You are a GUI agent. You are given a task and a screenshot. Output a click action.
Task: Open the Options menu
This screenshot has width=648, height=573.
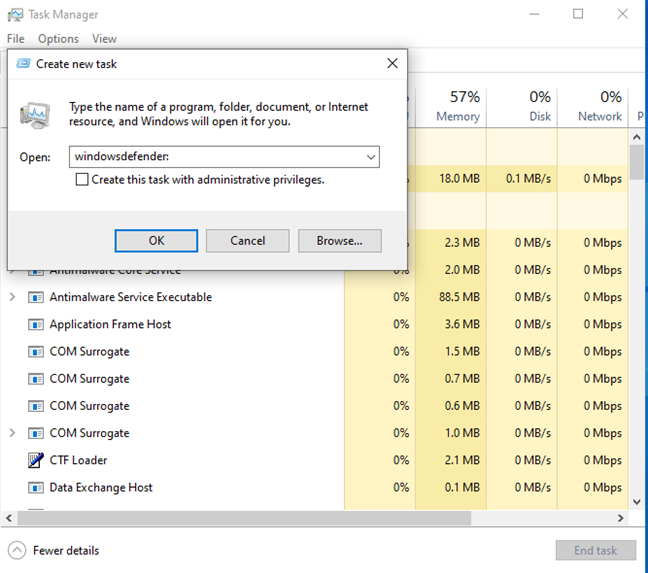click(x=58, y=39)
